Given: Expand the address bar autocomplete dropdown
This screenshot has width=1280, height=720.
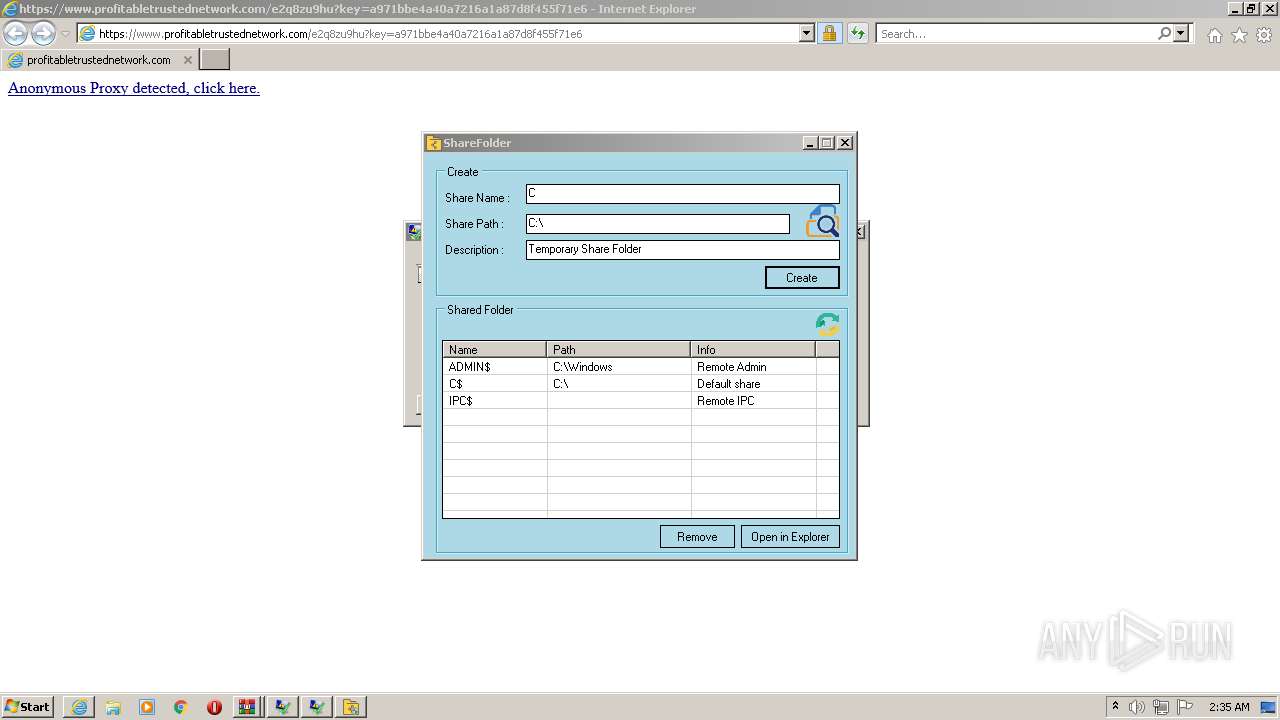Looking at the screenshot, I should 807,33.
